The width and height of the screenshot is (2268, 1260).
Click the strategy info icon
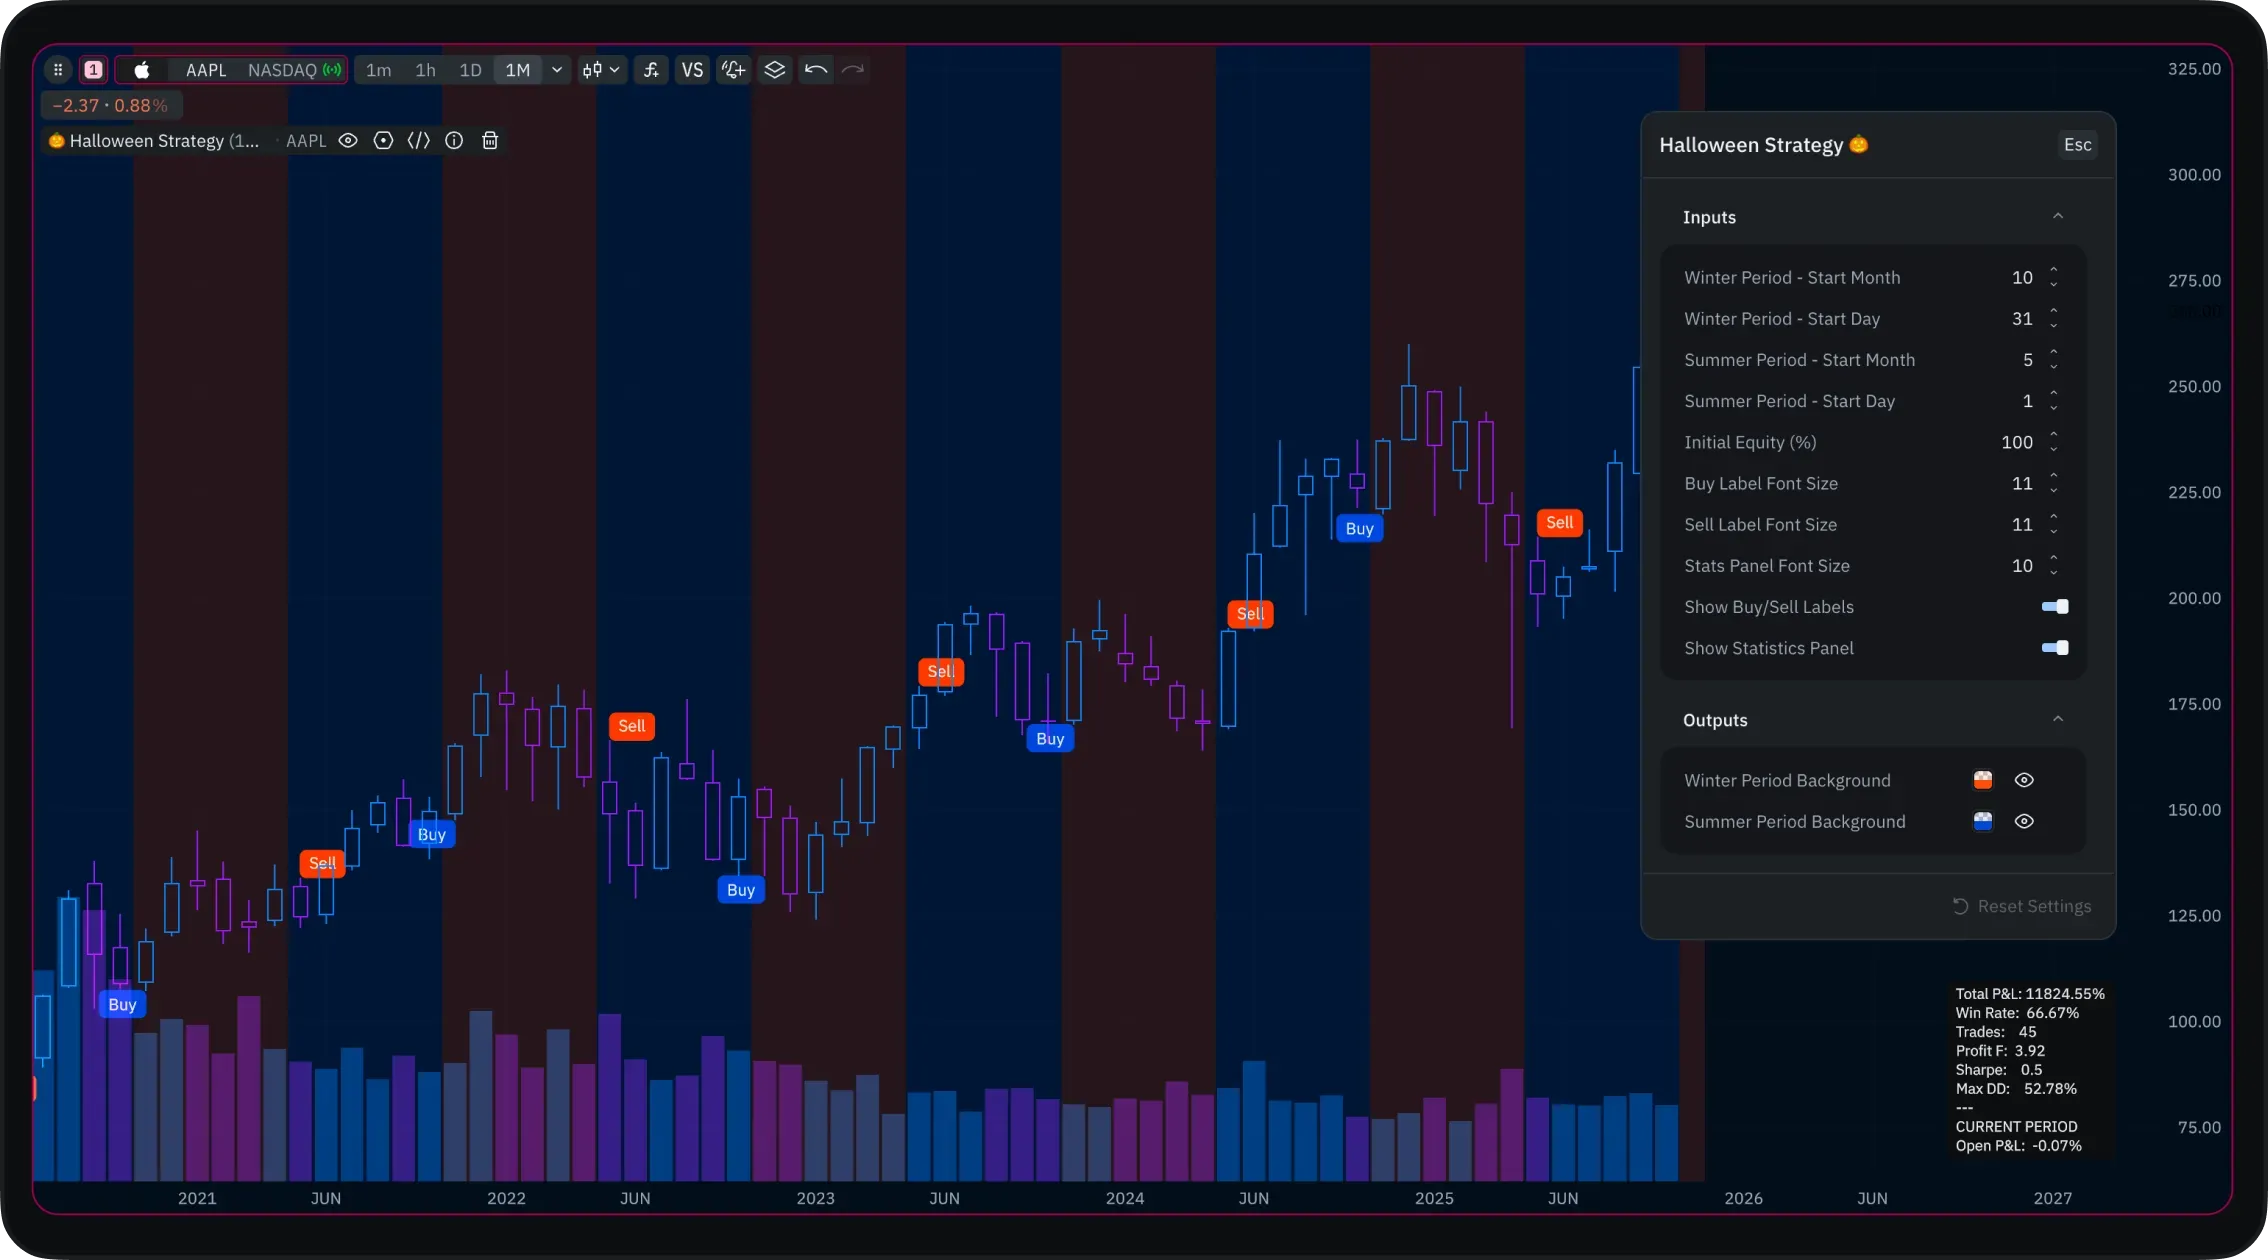[x=454, y=141]
